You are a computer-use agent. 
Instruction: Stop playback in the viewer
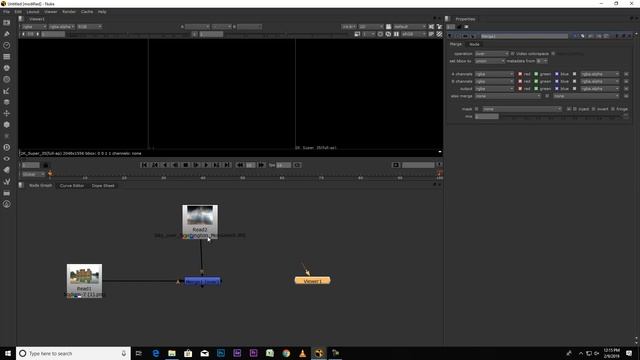[186, 165]
